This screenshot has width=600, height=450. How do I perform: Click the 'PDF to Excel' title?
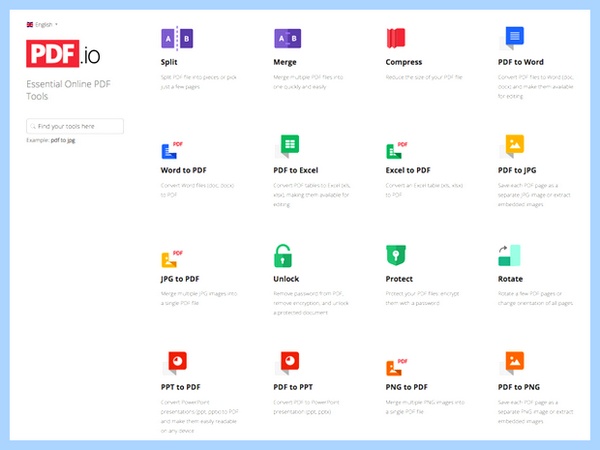pyautogui.click(x=296, y=170)
